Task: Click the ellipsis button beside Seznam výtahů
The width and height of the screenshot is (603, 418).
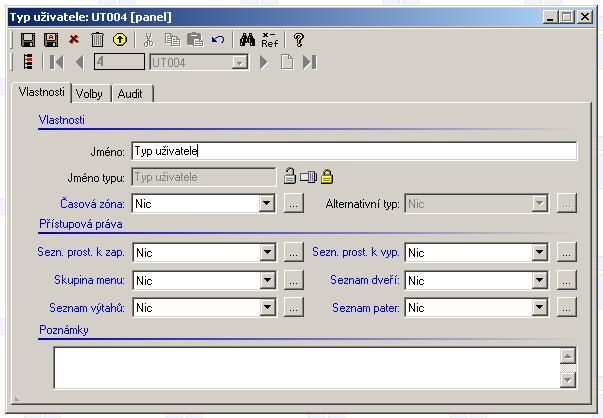Action: coord(293,308)
